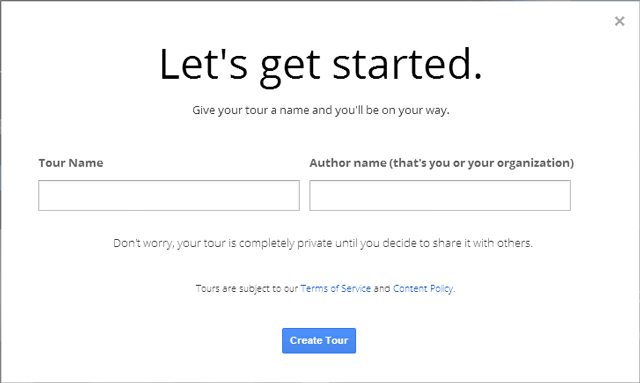Click the word "Let's" in the heading
This screenshot has height=383, width=640.
coord(203,64)
